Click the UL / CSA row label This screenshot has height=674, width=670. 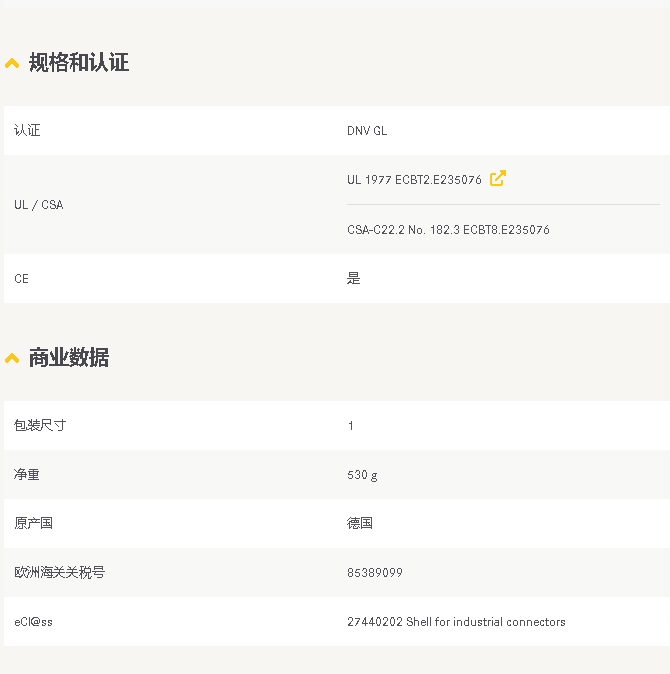pyautogui.click(x=39, y=205)
